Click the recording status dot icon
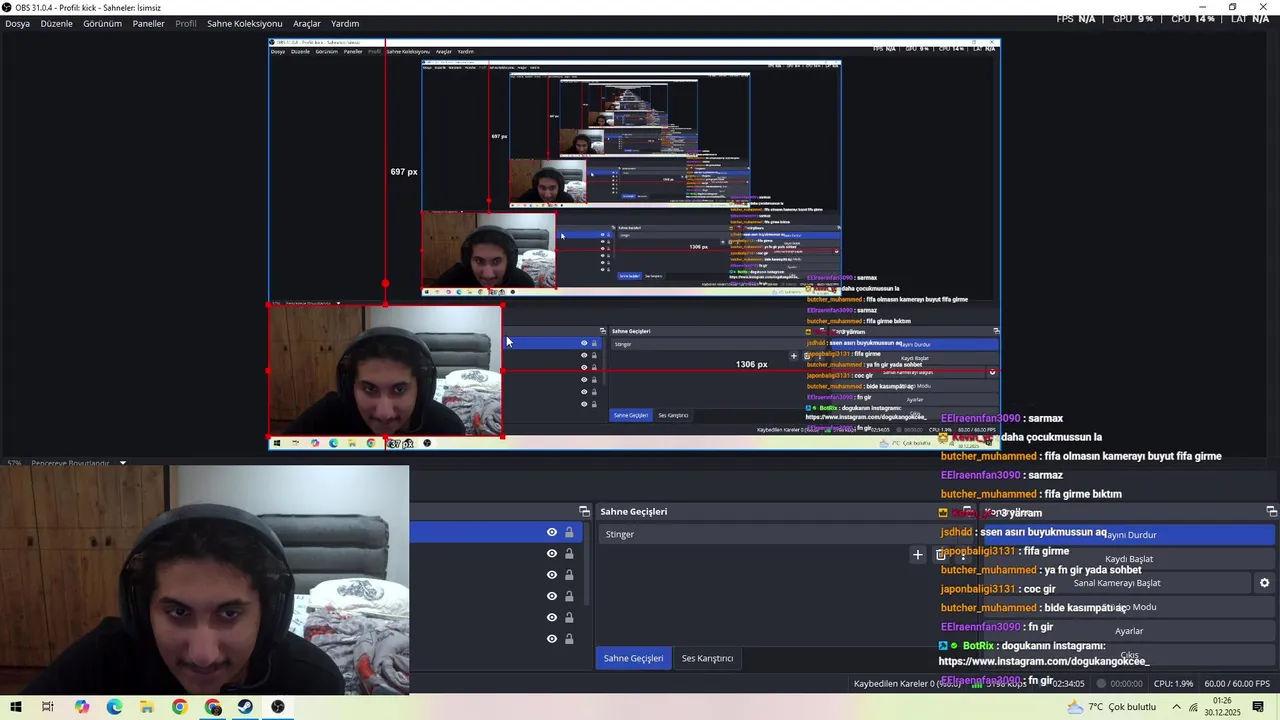 1101,684
